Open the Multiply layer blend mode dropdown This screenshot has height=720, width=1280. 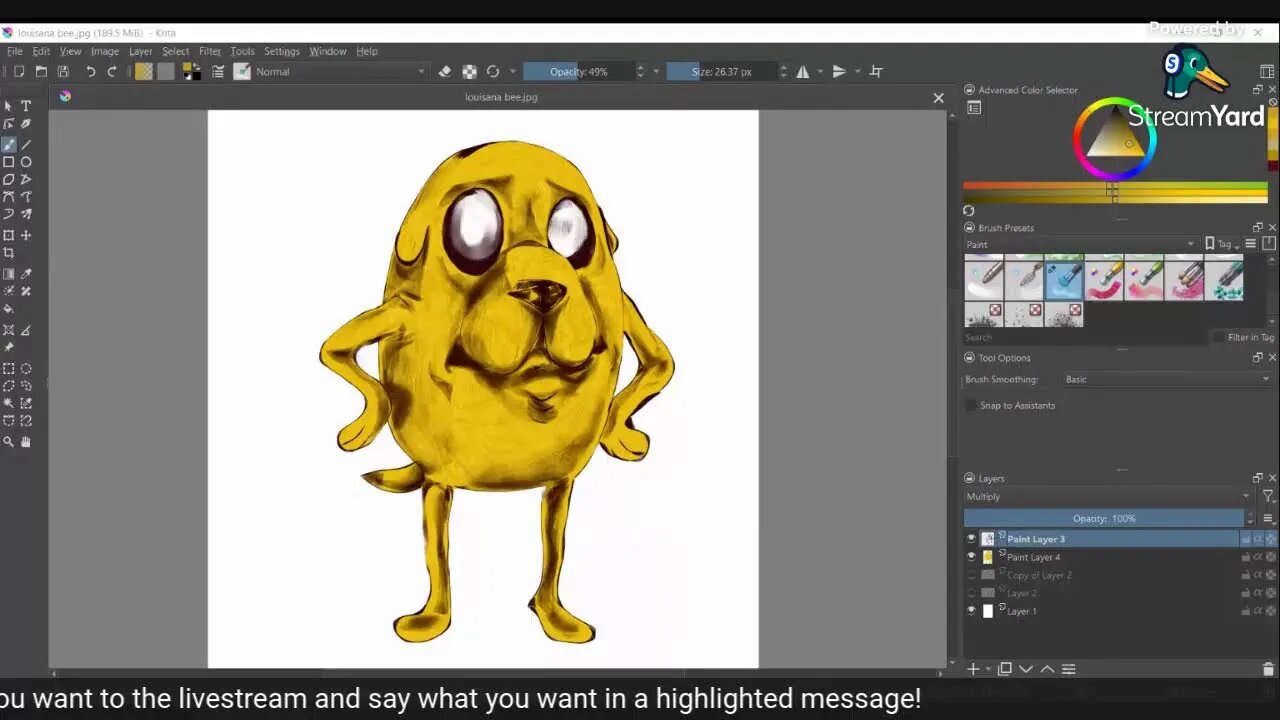tap(1108, 496)
